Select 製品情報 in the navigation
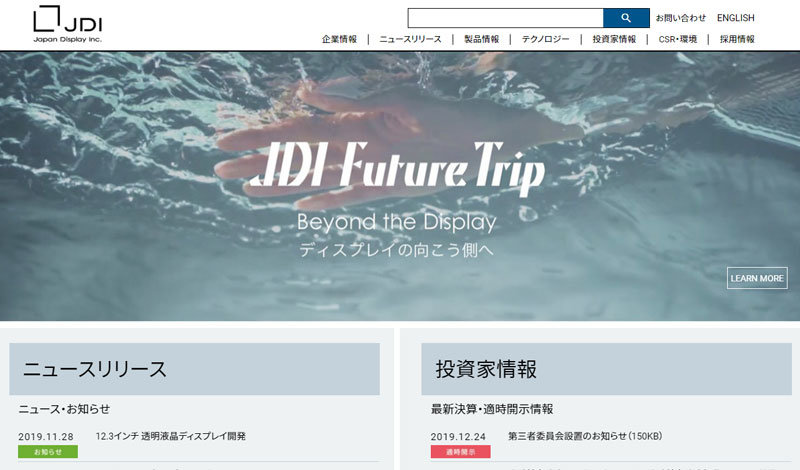Image resolution: width=800 pixels, height=470 pixels. pos(481,39)
